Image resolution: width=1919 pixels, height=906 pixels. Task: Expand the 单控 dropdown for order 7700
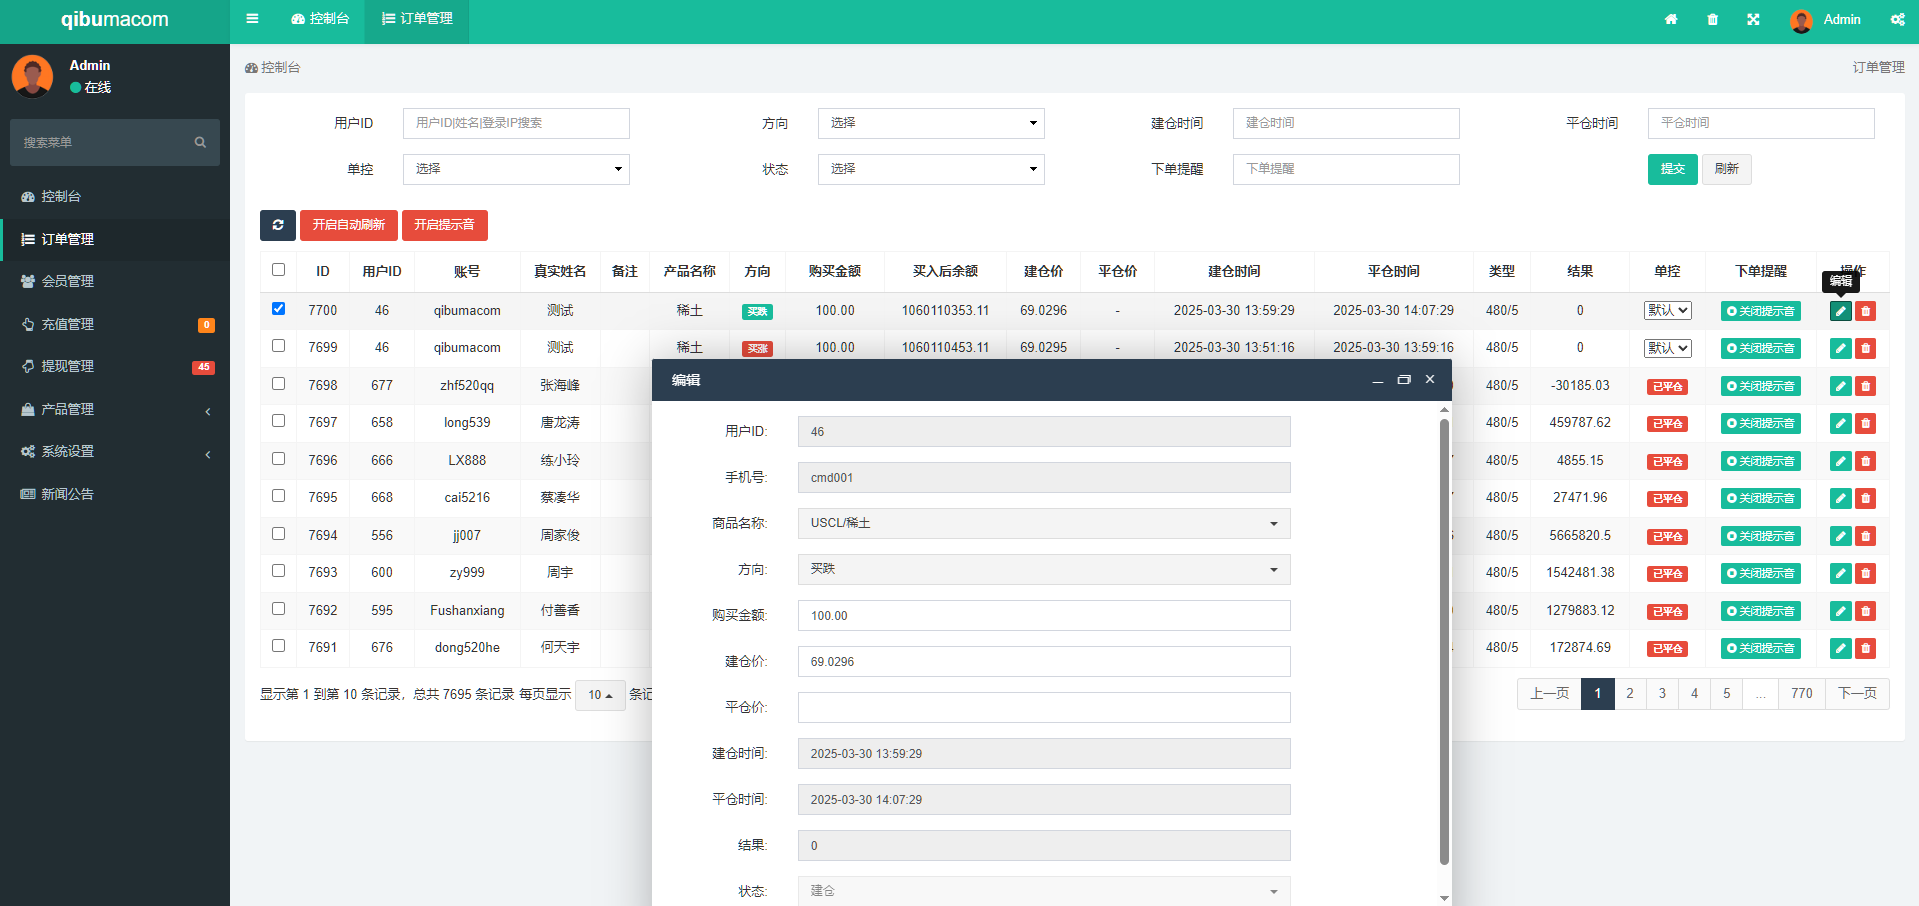point(1667,311)
